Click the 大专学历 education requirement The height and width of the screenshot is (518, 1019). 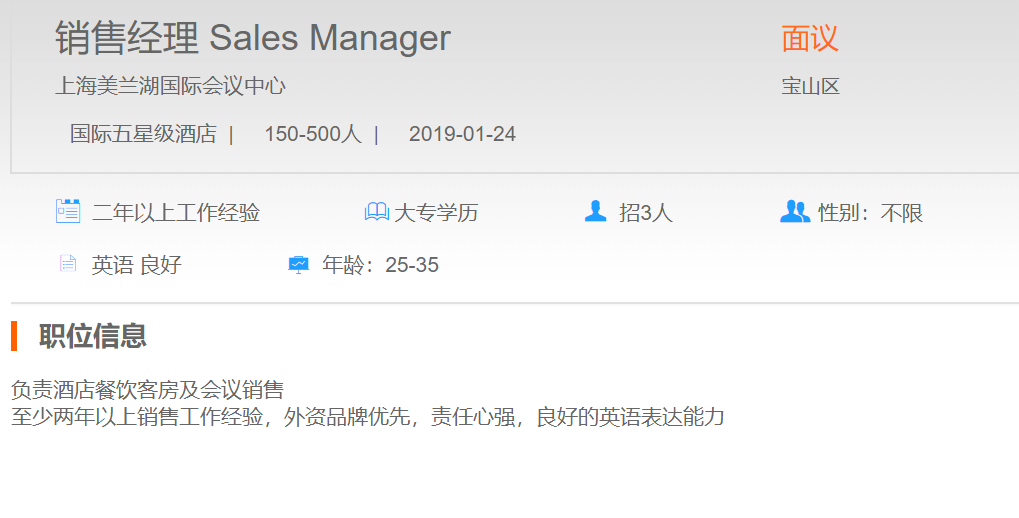pyautogui.click(x=436, y=212)
